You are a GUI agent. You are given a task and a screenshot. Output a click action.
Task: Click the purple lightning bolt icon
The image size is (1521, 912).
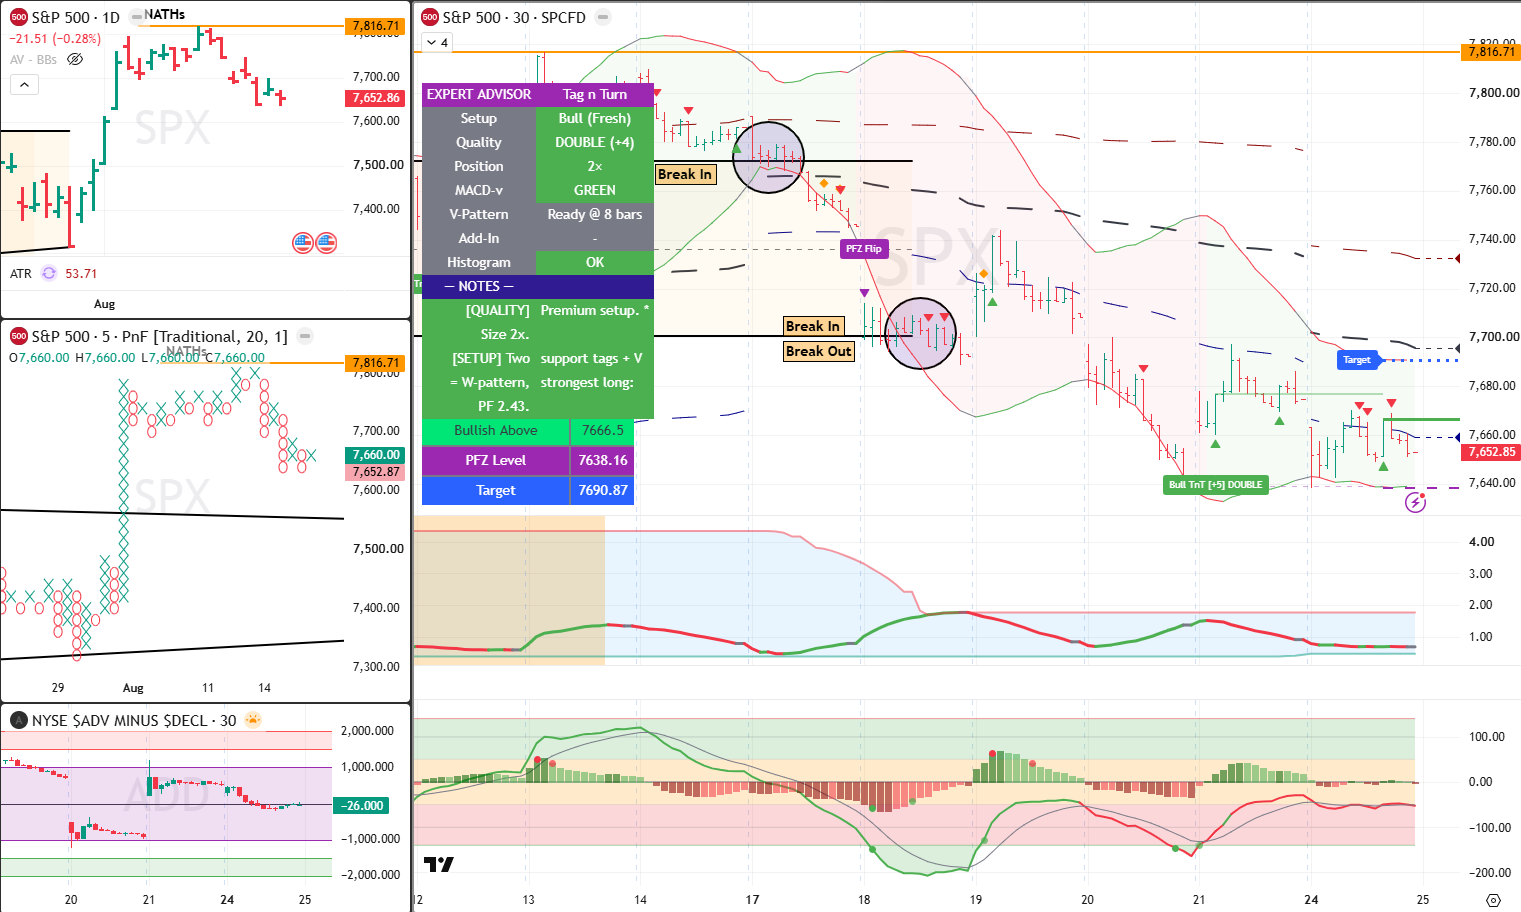[x=1415, y=502]
